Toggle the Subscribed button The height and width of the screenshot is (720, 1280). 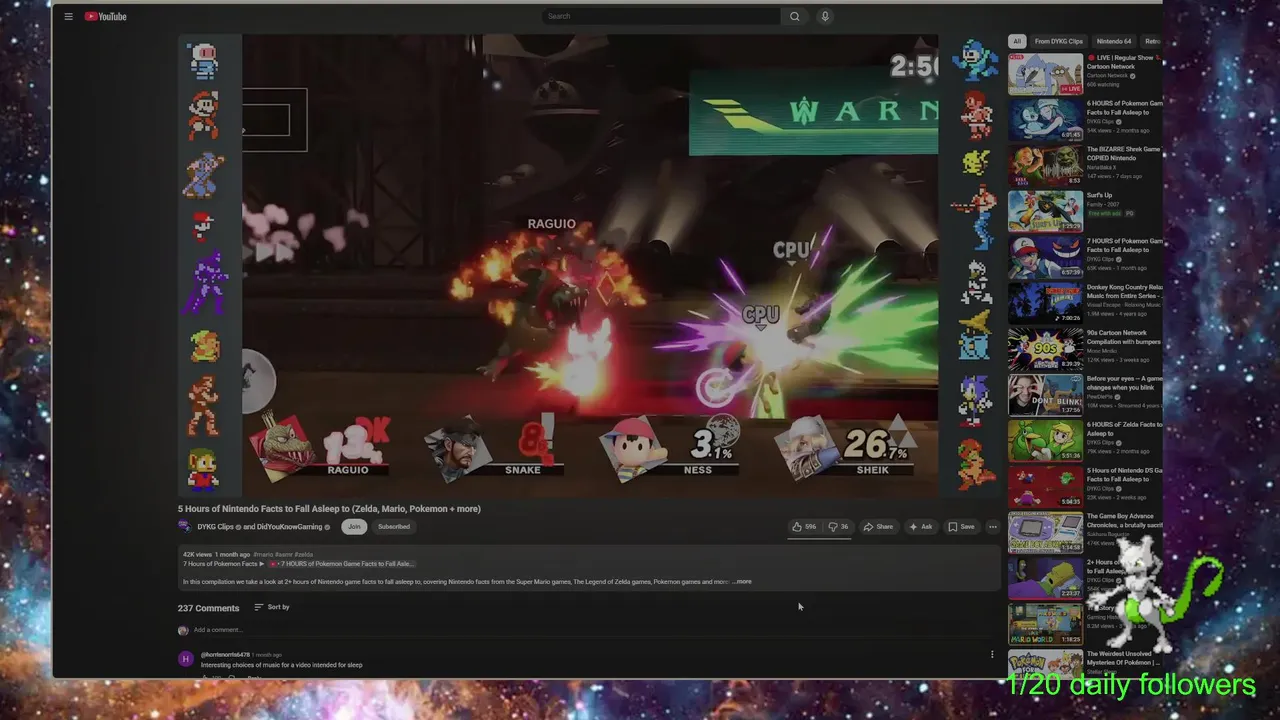click(x=394, y=527)
